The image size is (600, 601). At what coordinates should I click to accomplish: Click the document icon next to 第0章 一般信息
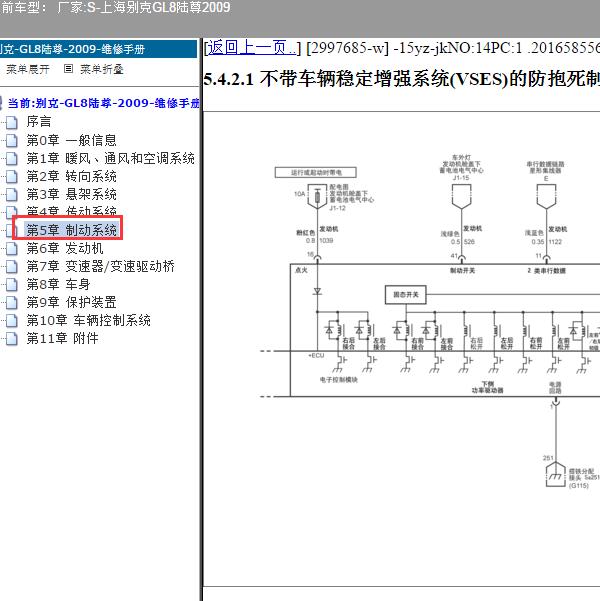tap(12, 140)
